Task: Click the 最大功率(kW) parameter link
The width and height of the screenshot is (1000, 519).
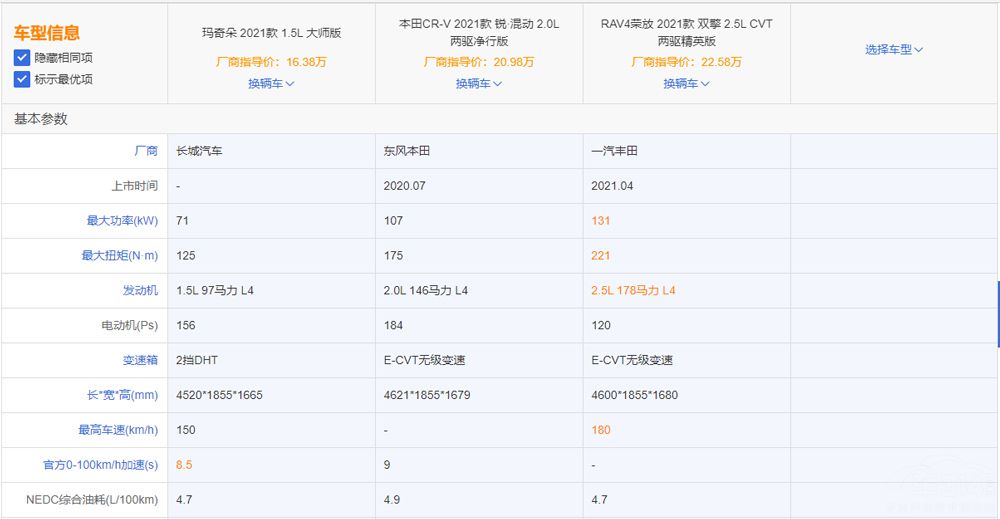Action: (122, 221)
